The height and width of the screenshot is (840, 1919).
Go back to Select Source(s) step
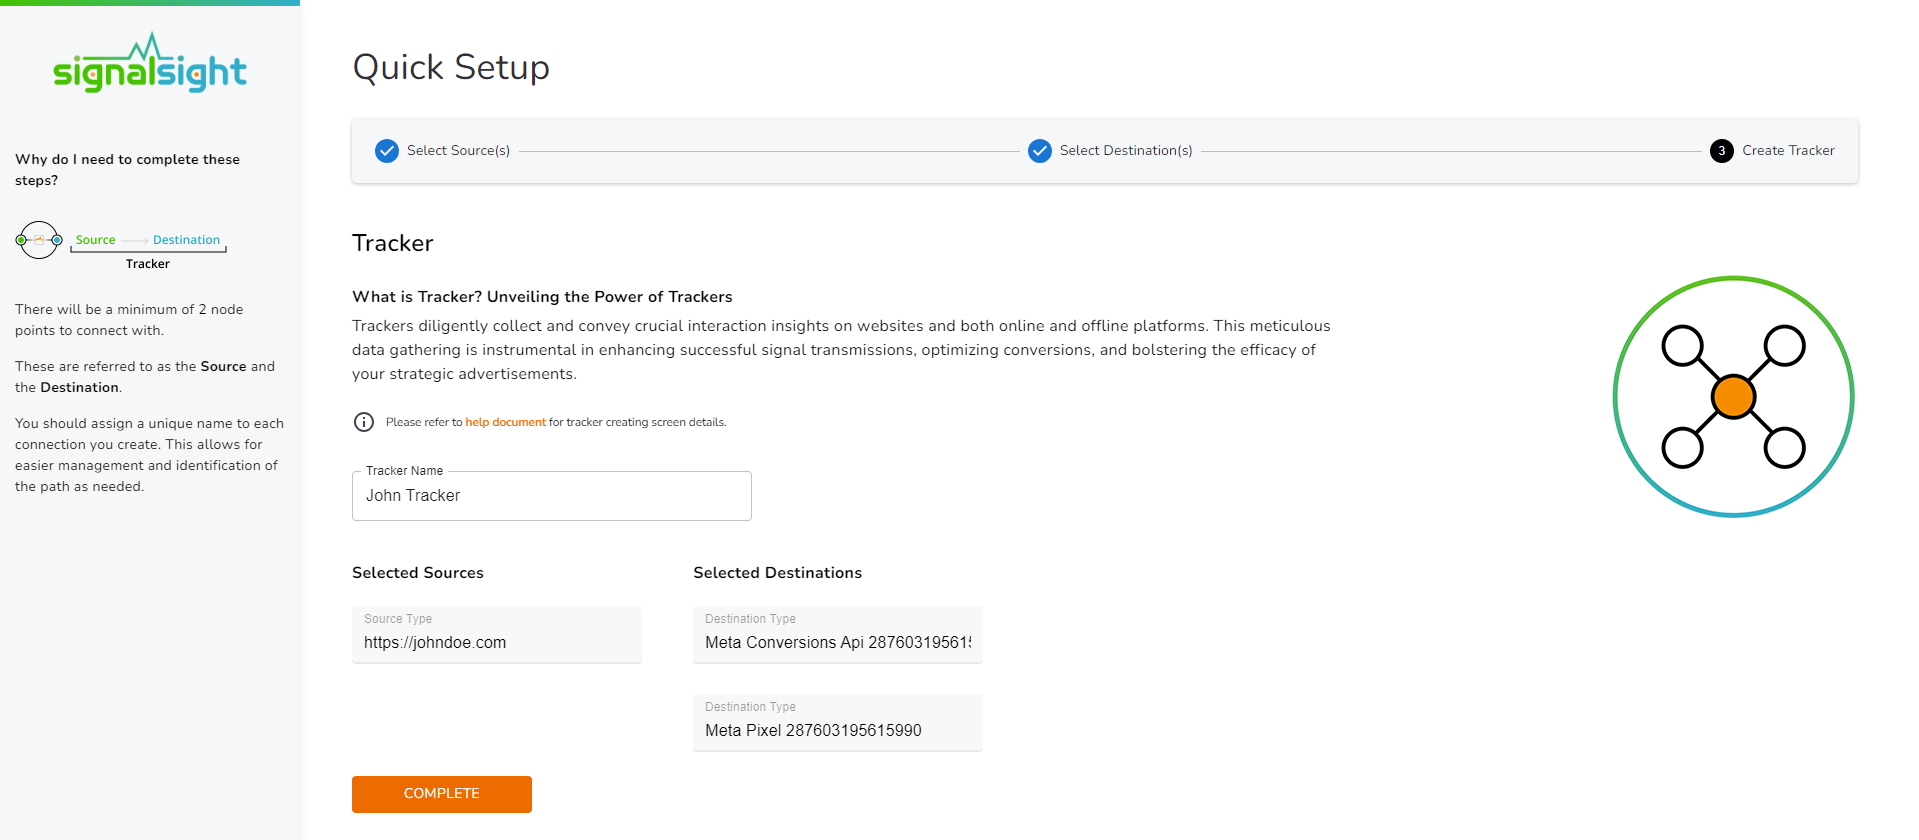point(458,151)
